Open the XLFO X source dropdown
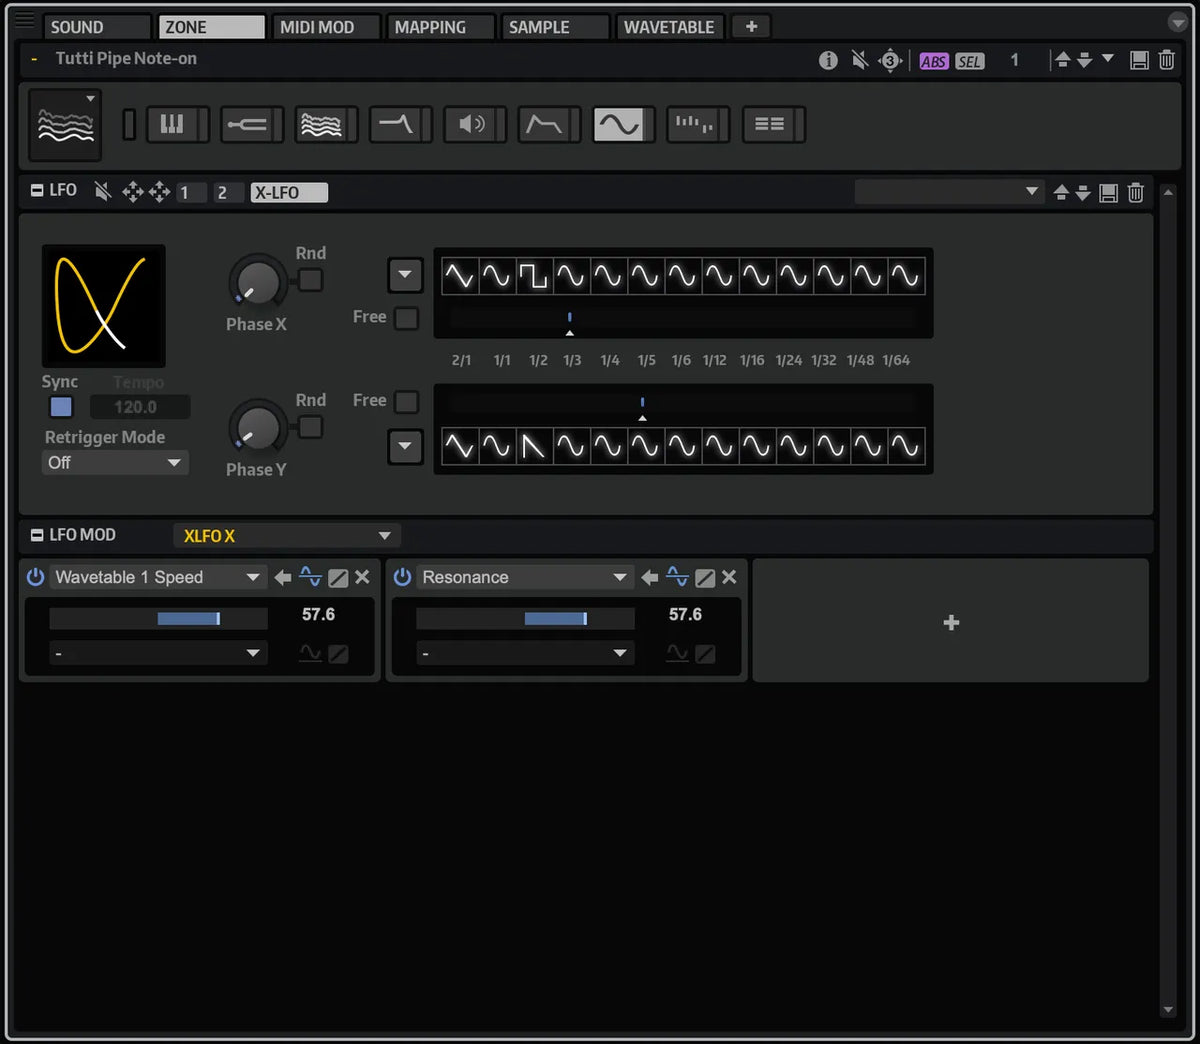The height and width of the screenshot is (1044, 1200). pyautogui.click(x=287, y=536)
